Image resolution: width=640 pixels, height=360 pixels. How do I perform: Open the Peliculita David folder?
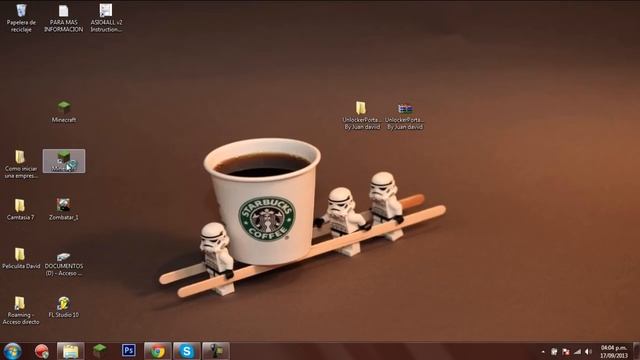[x=21, y=258]
